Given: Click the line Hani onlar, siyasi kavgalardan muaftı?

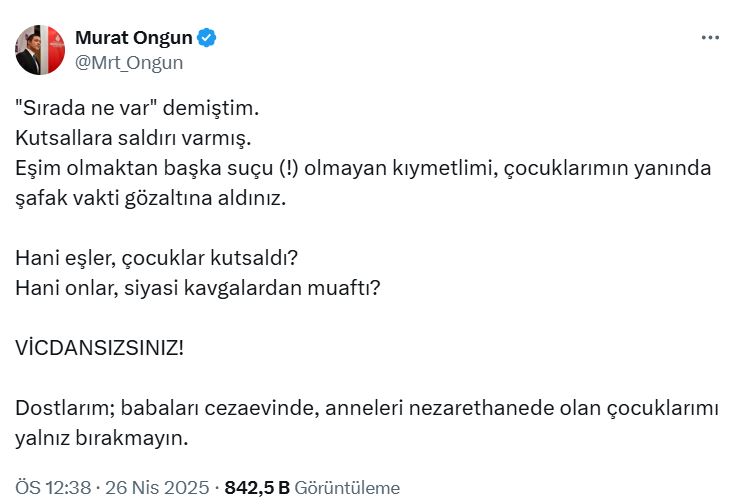Looking at the screenshot, I should click(197, 288).
